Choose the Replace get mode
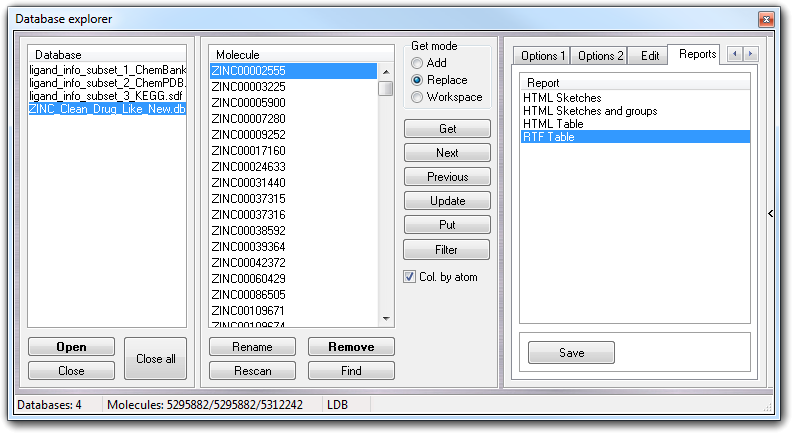Screen dimensions: 792x433 (417, 80)
